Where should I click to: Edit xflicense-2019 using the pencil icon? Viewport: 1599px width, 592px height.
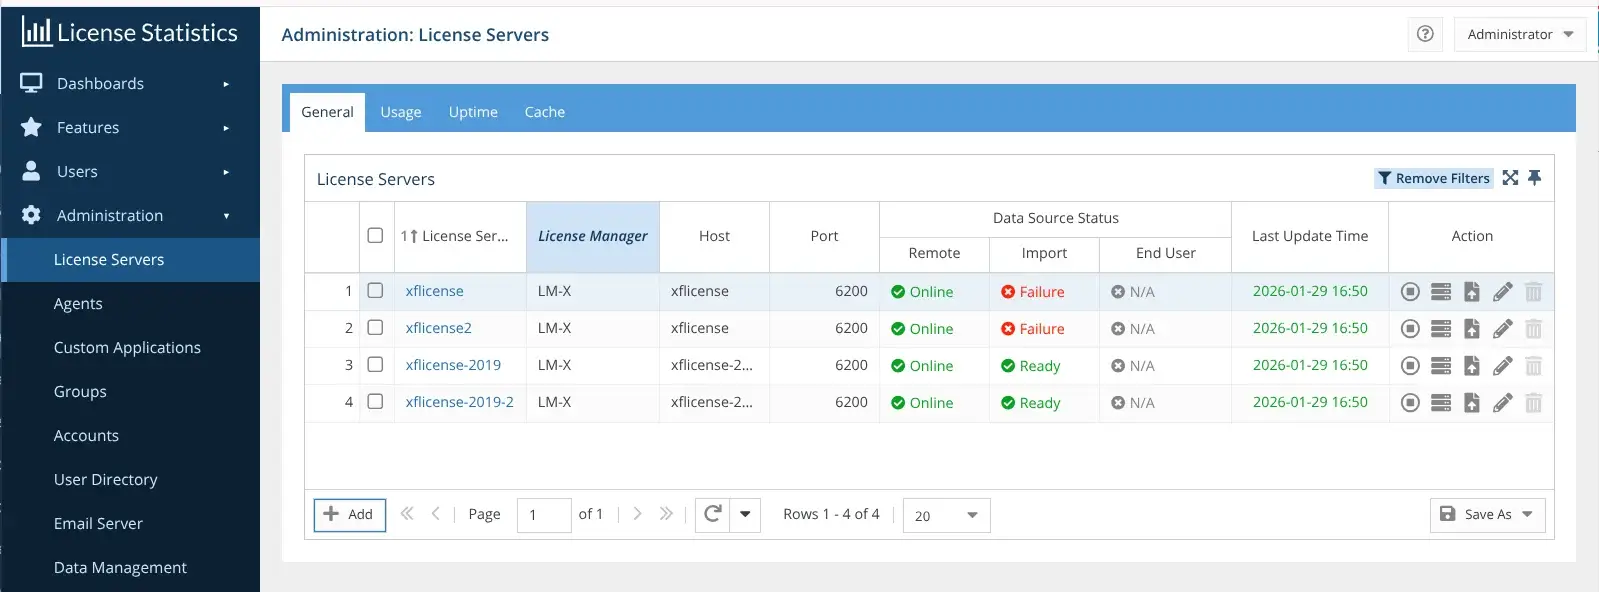click(x=1502, y=366)
